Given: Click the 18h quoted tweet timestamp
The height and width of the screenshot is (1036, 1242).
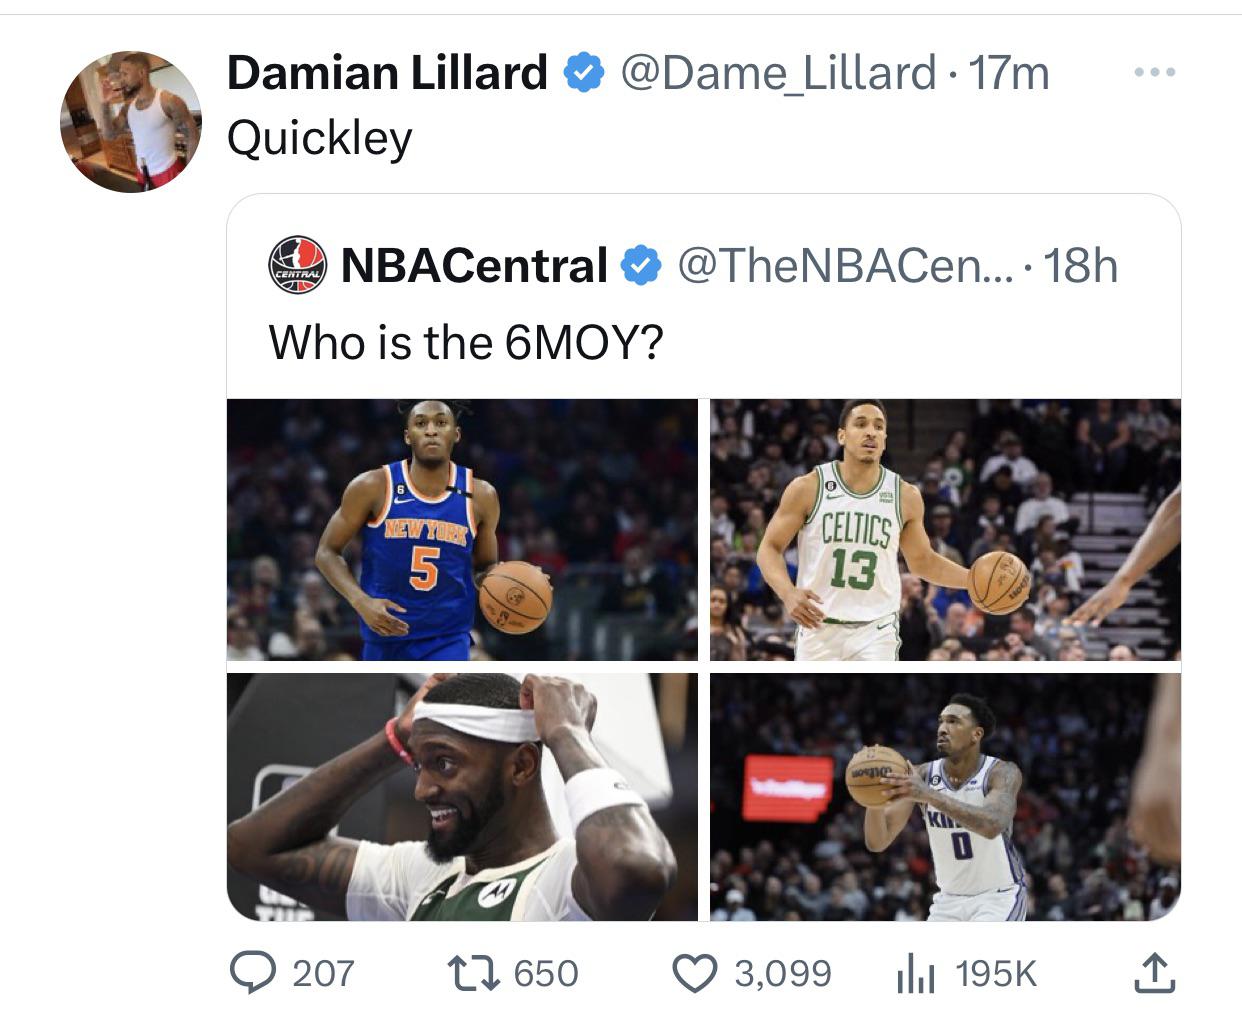Looking at the screenshot, I should click(x=1081, y=266).
